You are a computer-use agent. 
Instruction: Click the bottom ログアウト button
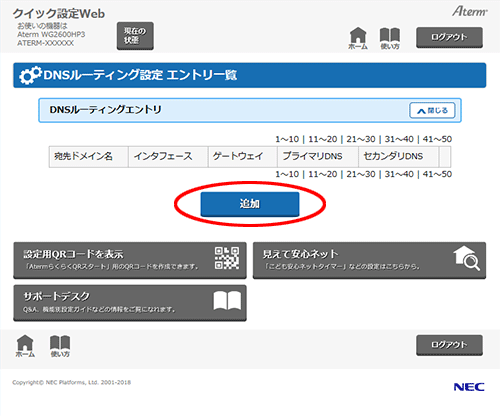pyautogui.click(x=449, y=345)
